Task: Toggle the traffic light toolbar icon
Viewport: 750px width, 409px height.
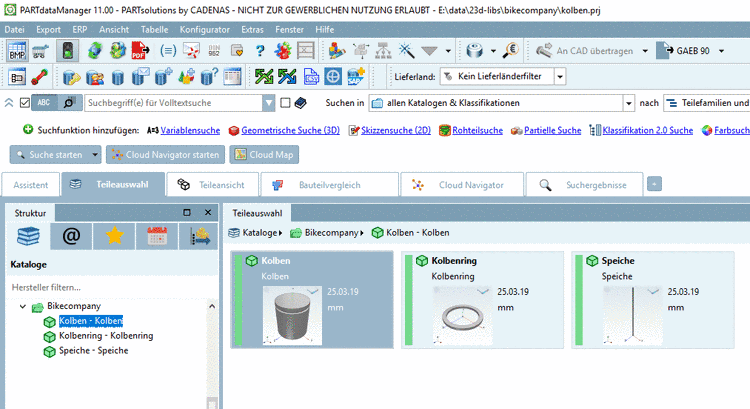Action: click(x=67, y=51)
